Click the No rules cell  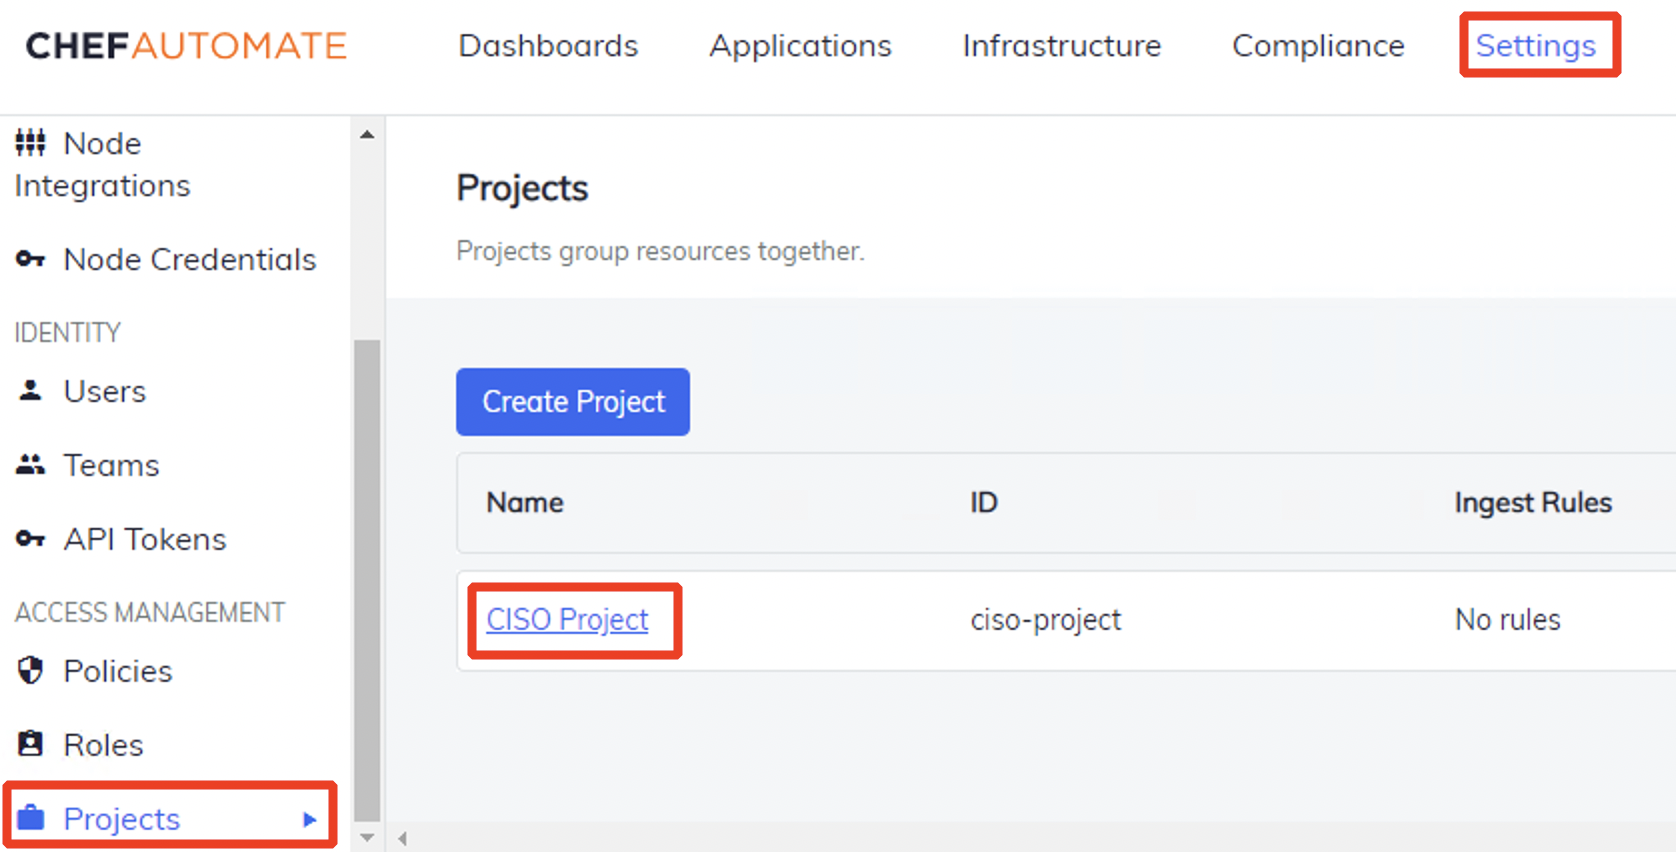point(1508,620)
